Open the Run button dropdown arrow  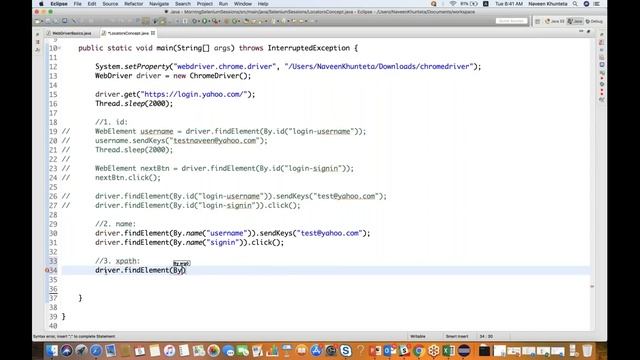point(209,21)
